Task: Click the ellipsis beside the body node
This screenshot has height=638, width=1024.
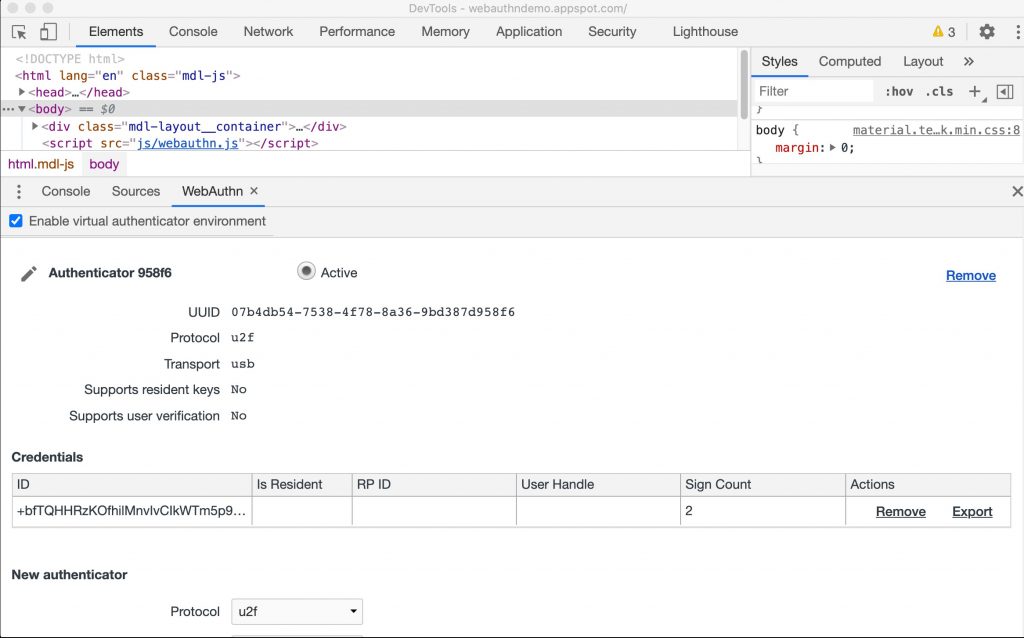Action: [8, 109]
